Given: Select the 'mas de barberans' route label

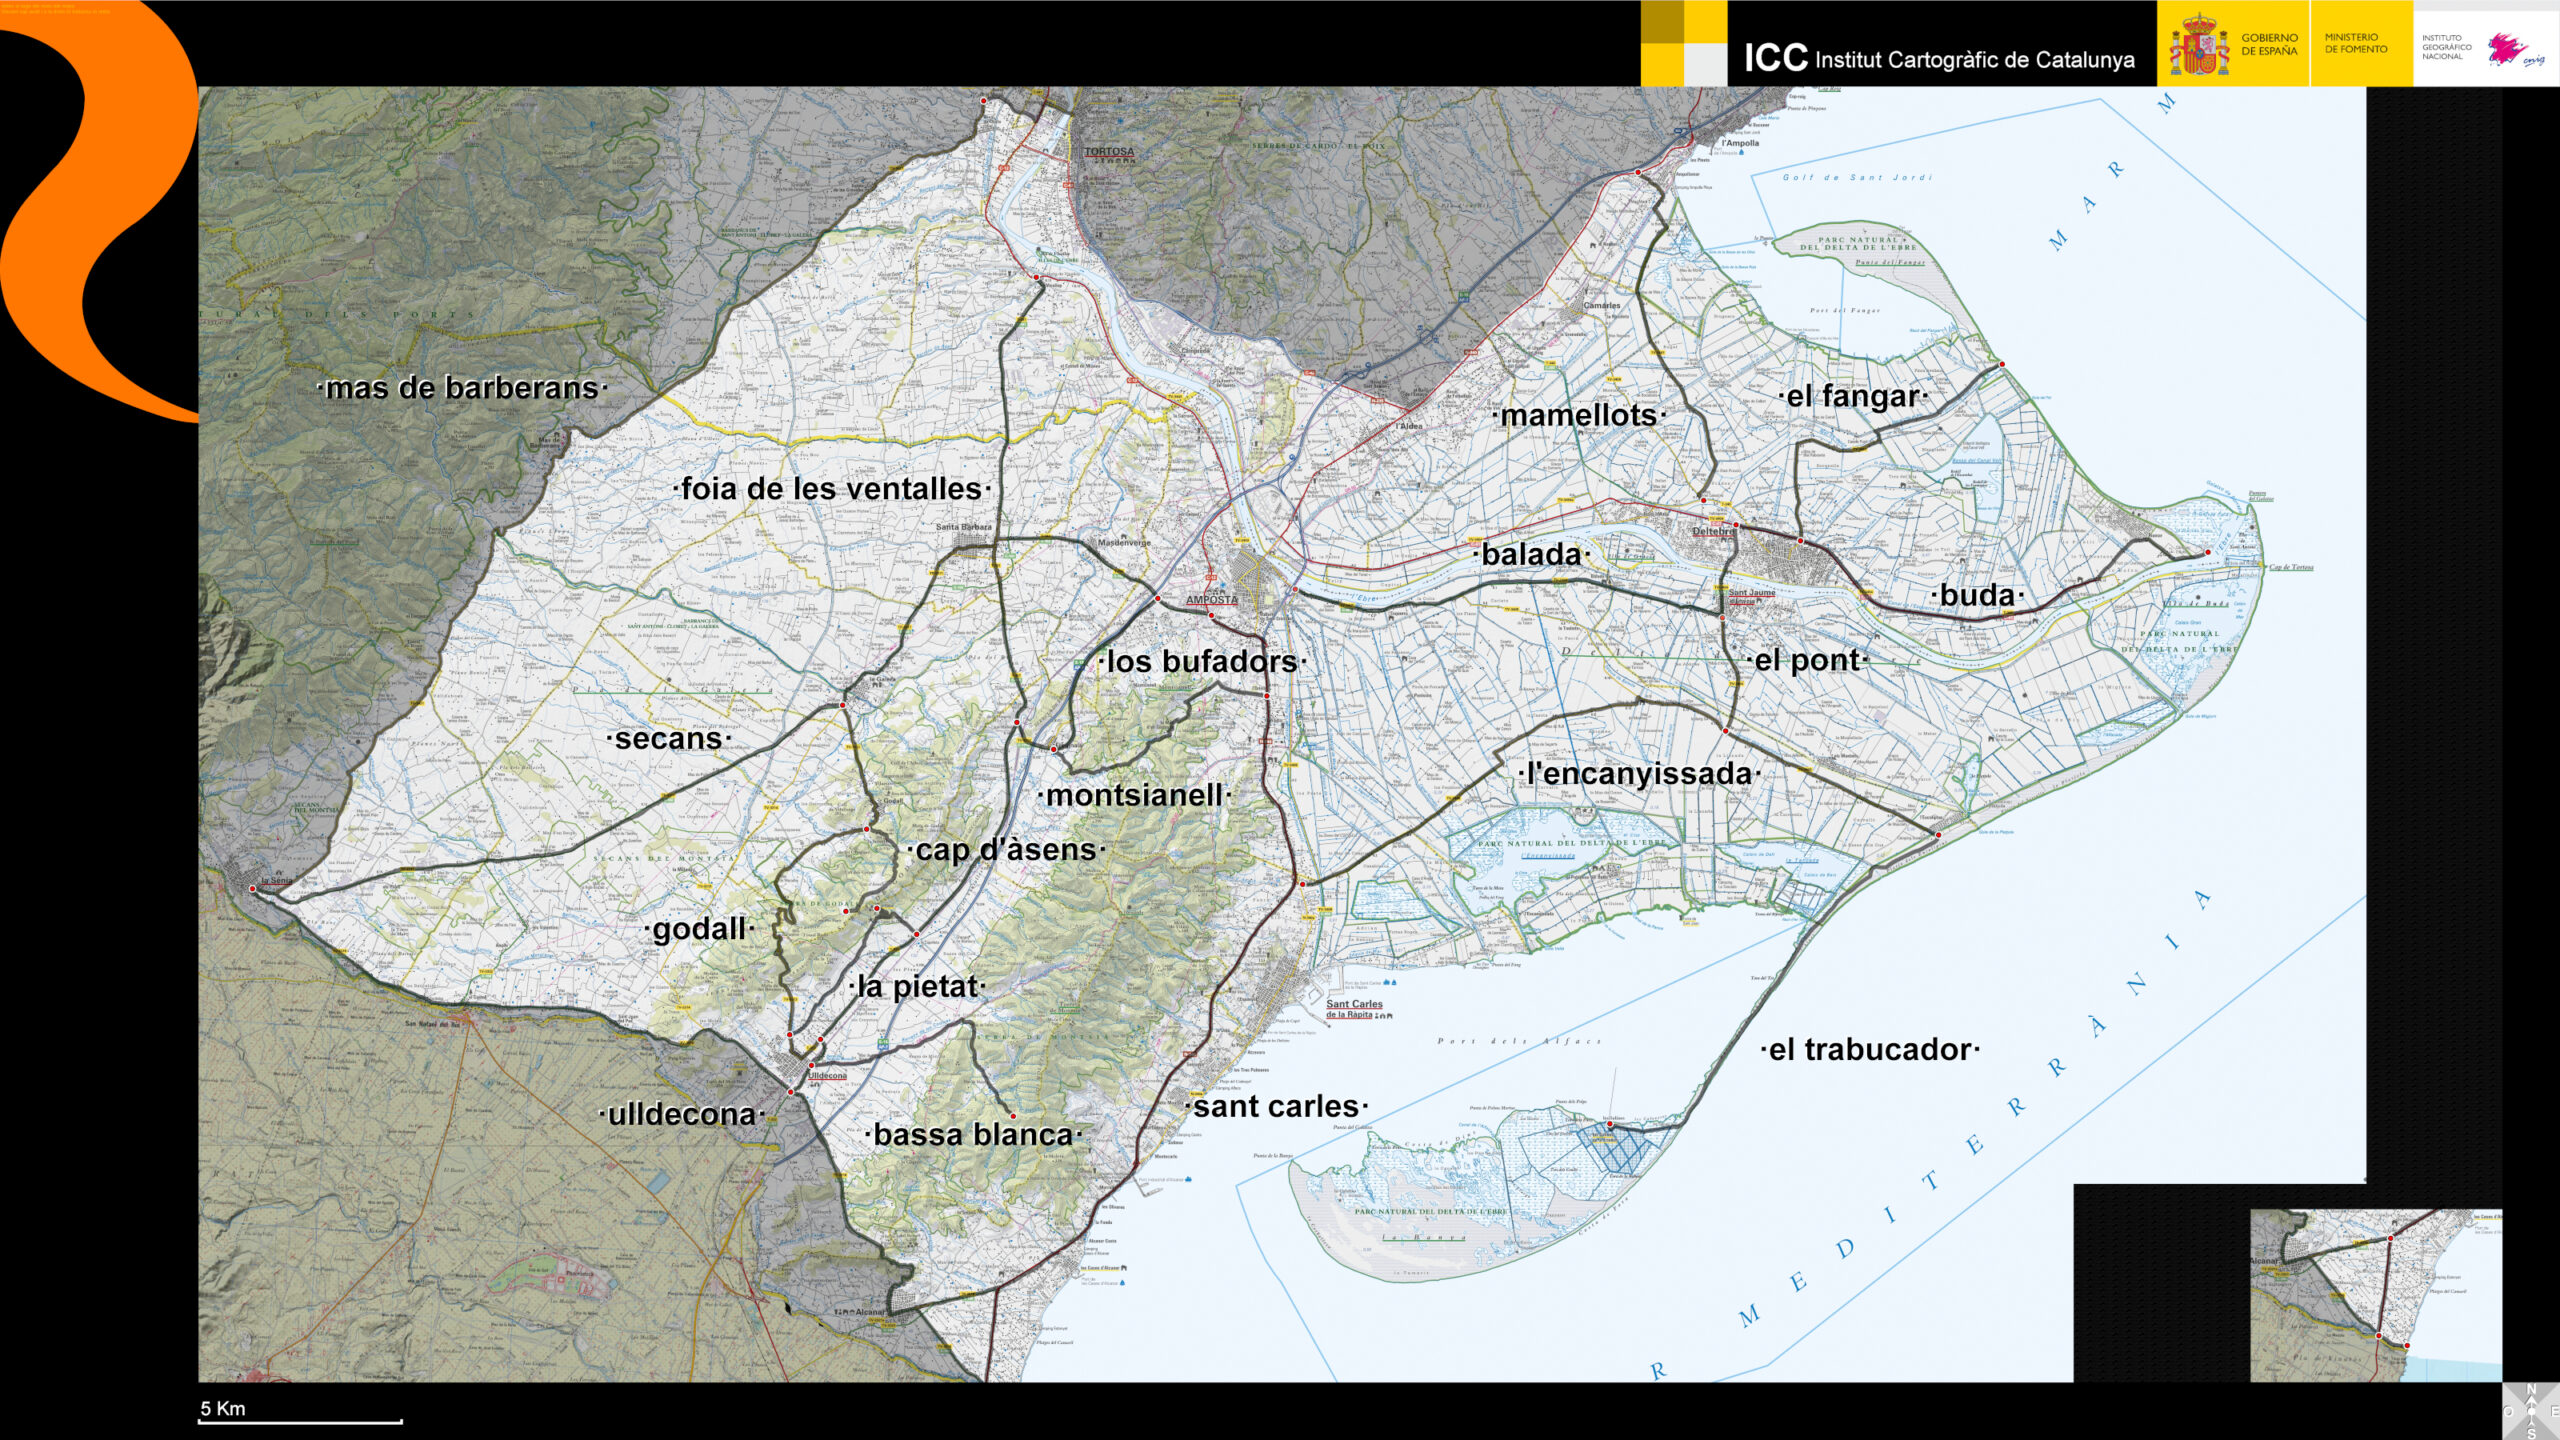Looking at the screenshot, I should [462, 388].
